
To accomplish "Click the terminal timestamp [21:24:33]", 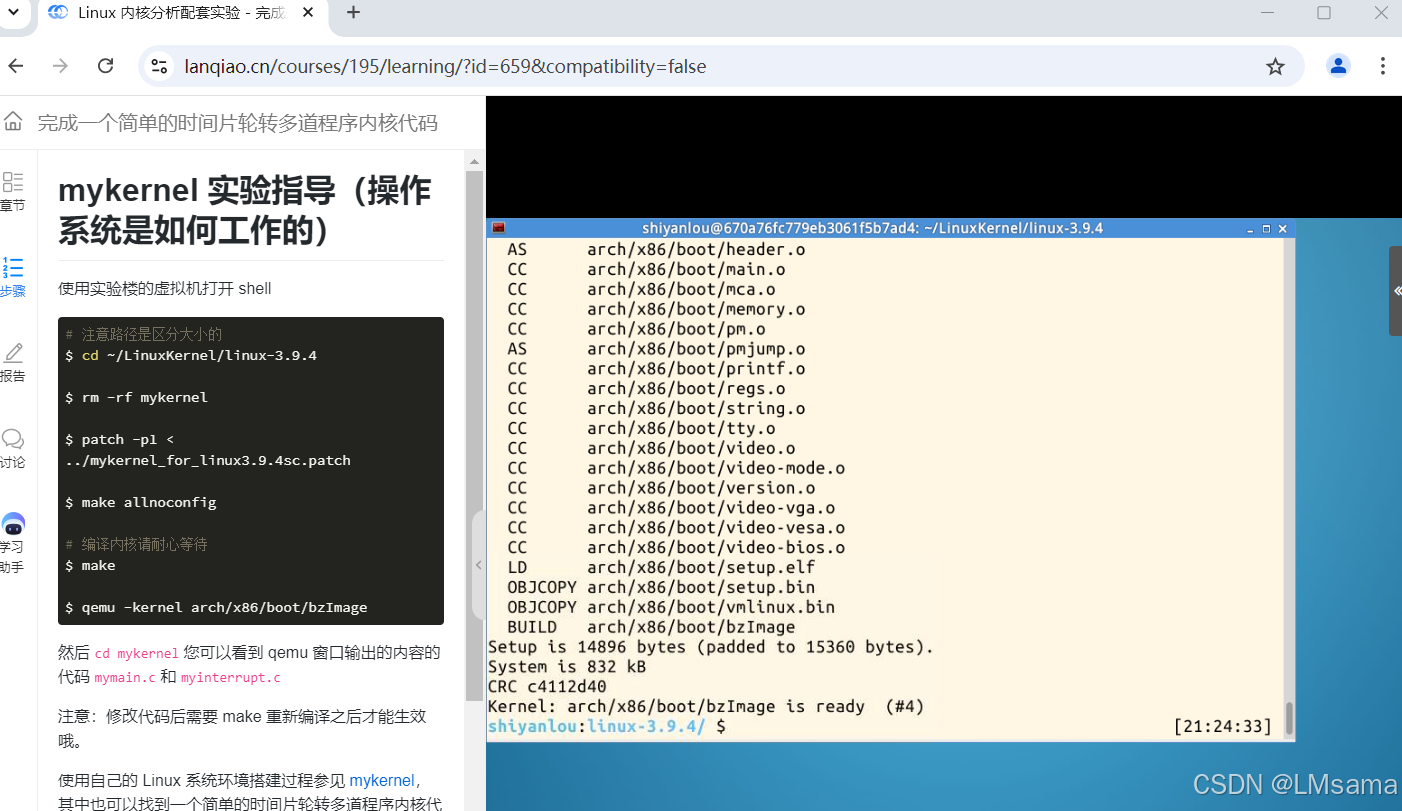I will click(x=1223, y=726).
